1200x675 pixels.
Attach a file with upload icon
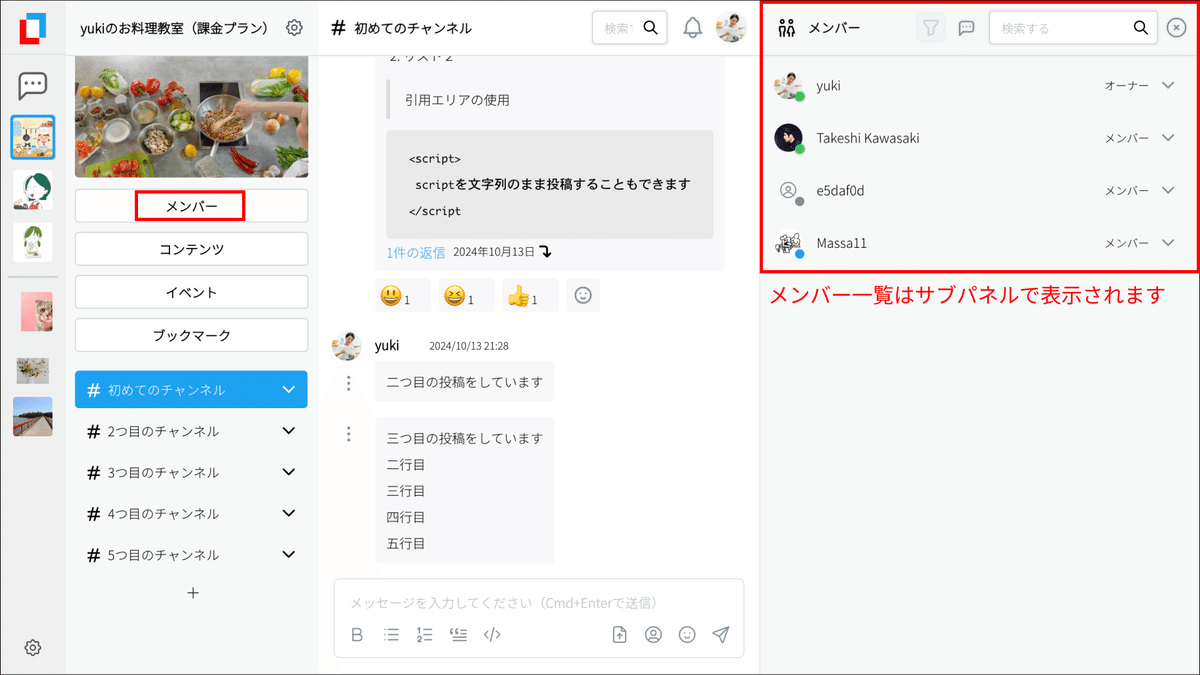point(620,634)
